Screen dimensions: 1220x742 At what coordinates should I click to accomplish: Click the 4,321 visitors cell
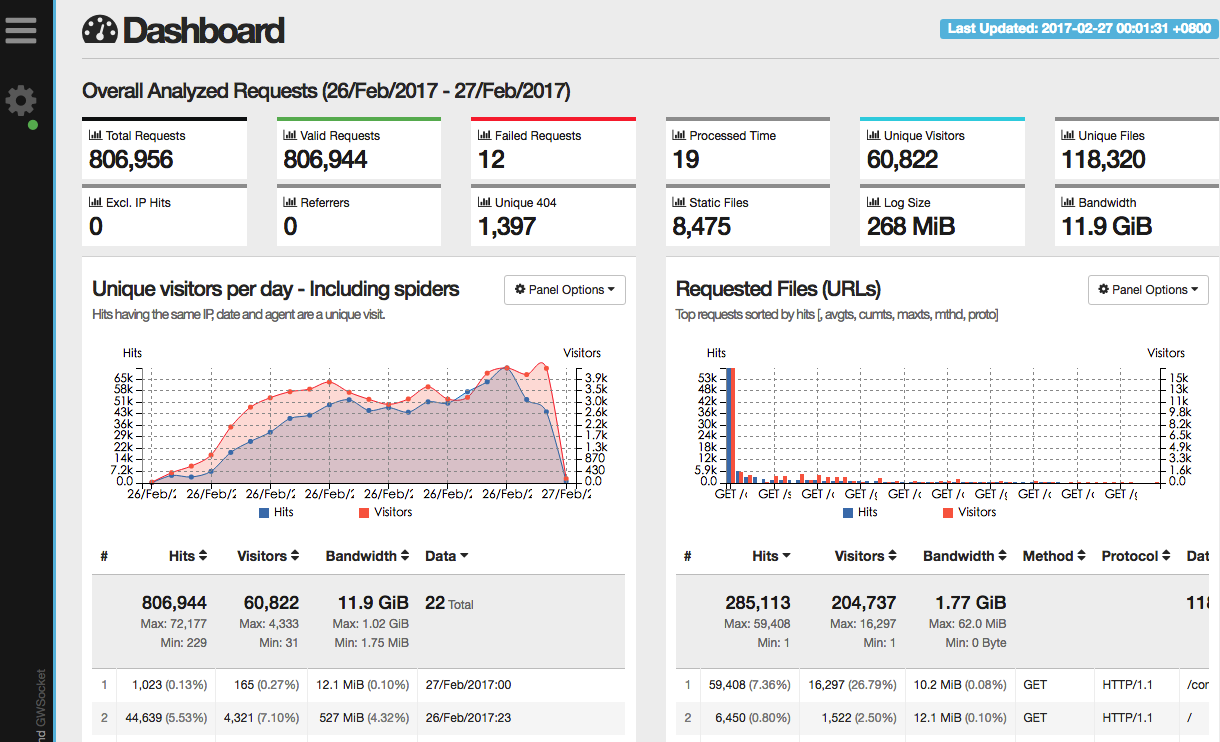coord(262,718)
